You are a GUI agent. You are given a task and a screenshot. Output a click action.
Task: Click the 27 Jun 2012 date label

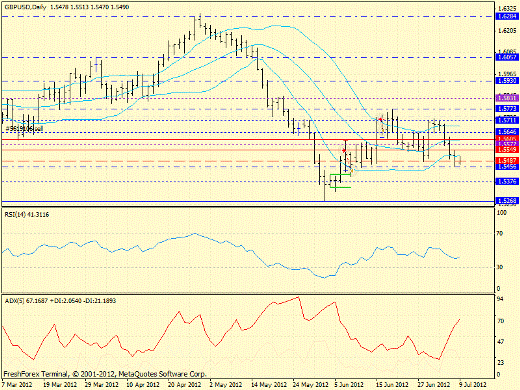[x=434, y=384]
